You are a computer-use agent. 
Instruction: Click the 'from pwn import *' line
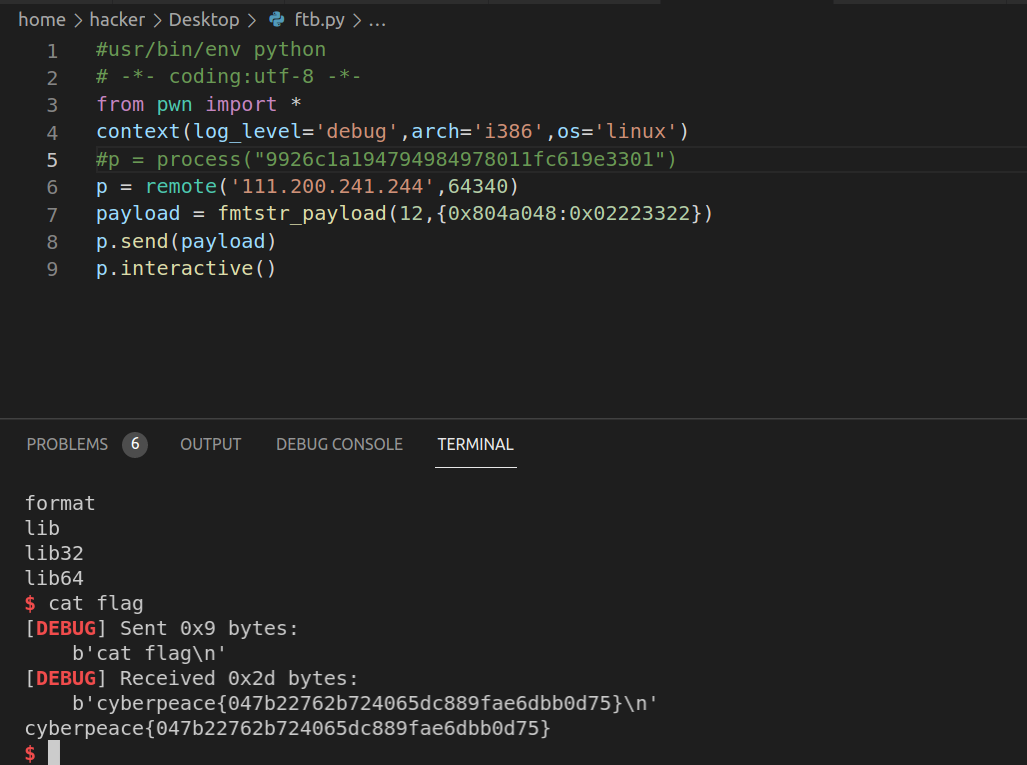click(x=198, y=104)
